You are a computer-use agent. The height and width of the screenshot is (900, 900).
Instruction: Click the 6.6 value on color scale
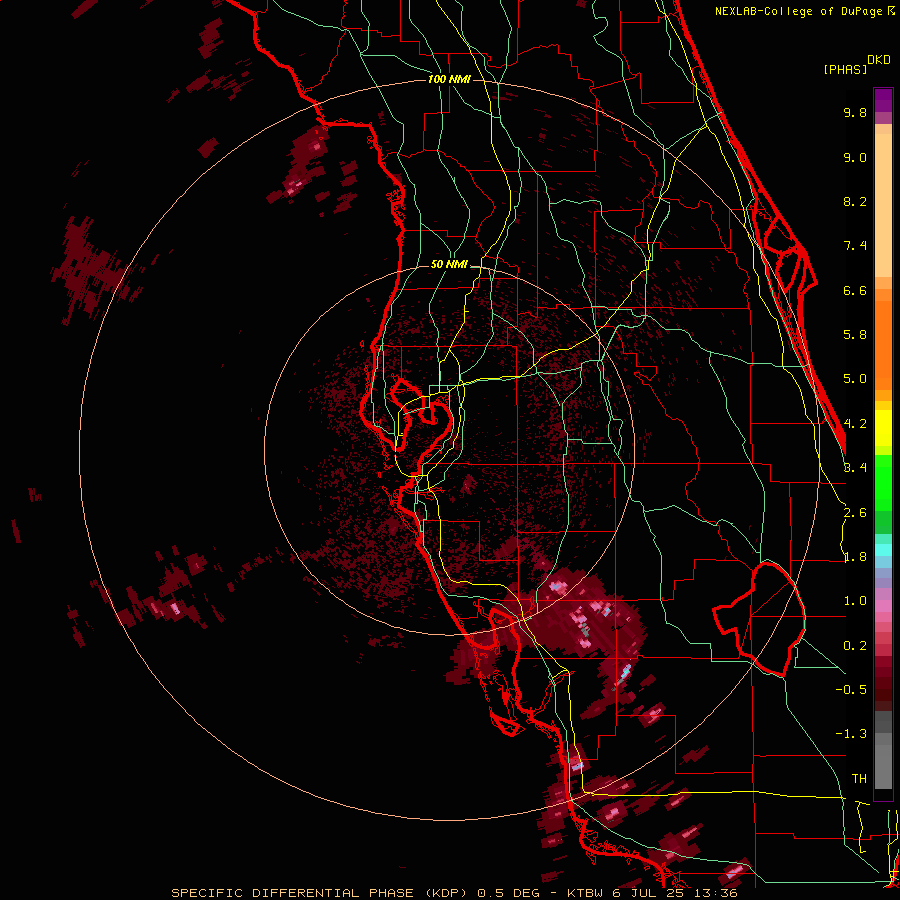[x=855, y=290]
